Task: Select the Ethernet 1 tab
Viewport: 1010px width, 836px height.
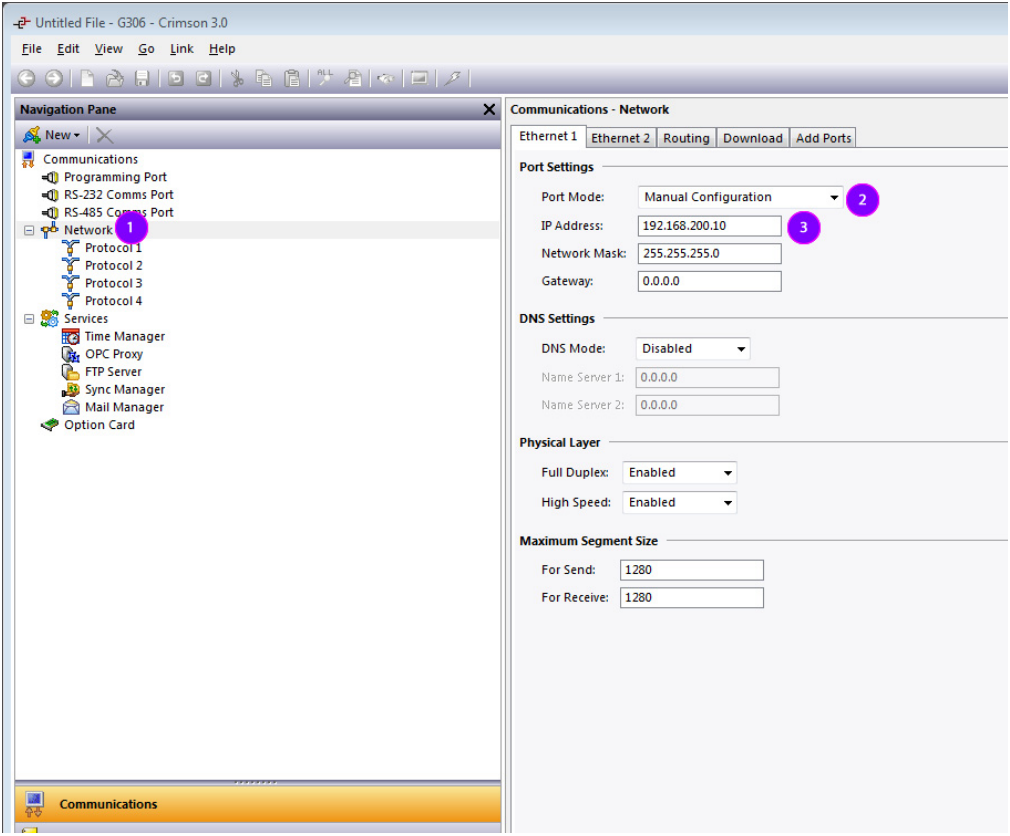Action: 548,137
